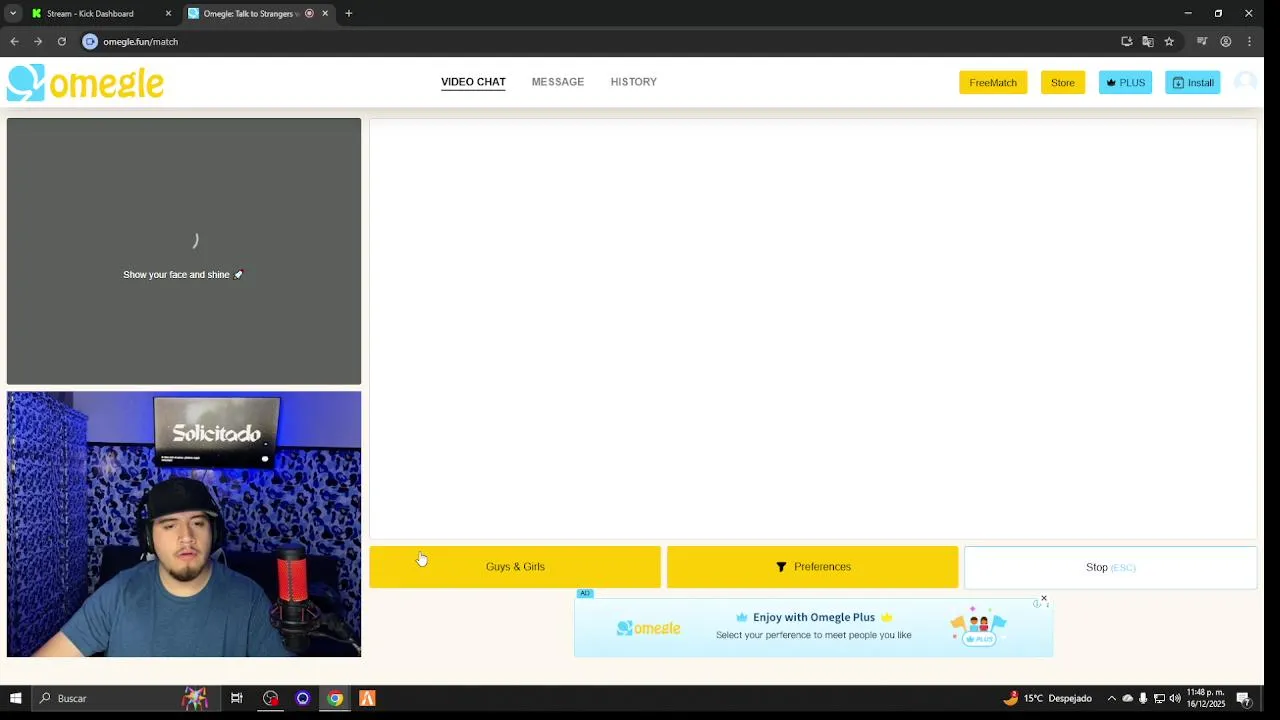Open match Preferences filter

[812, 567]
